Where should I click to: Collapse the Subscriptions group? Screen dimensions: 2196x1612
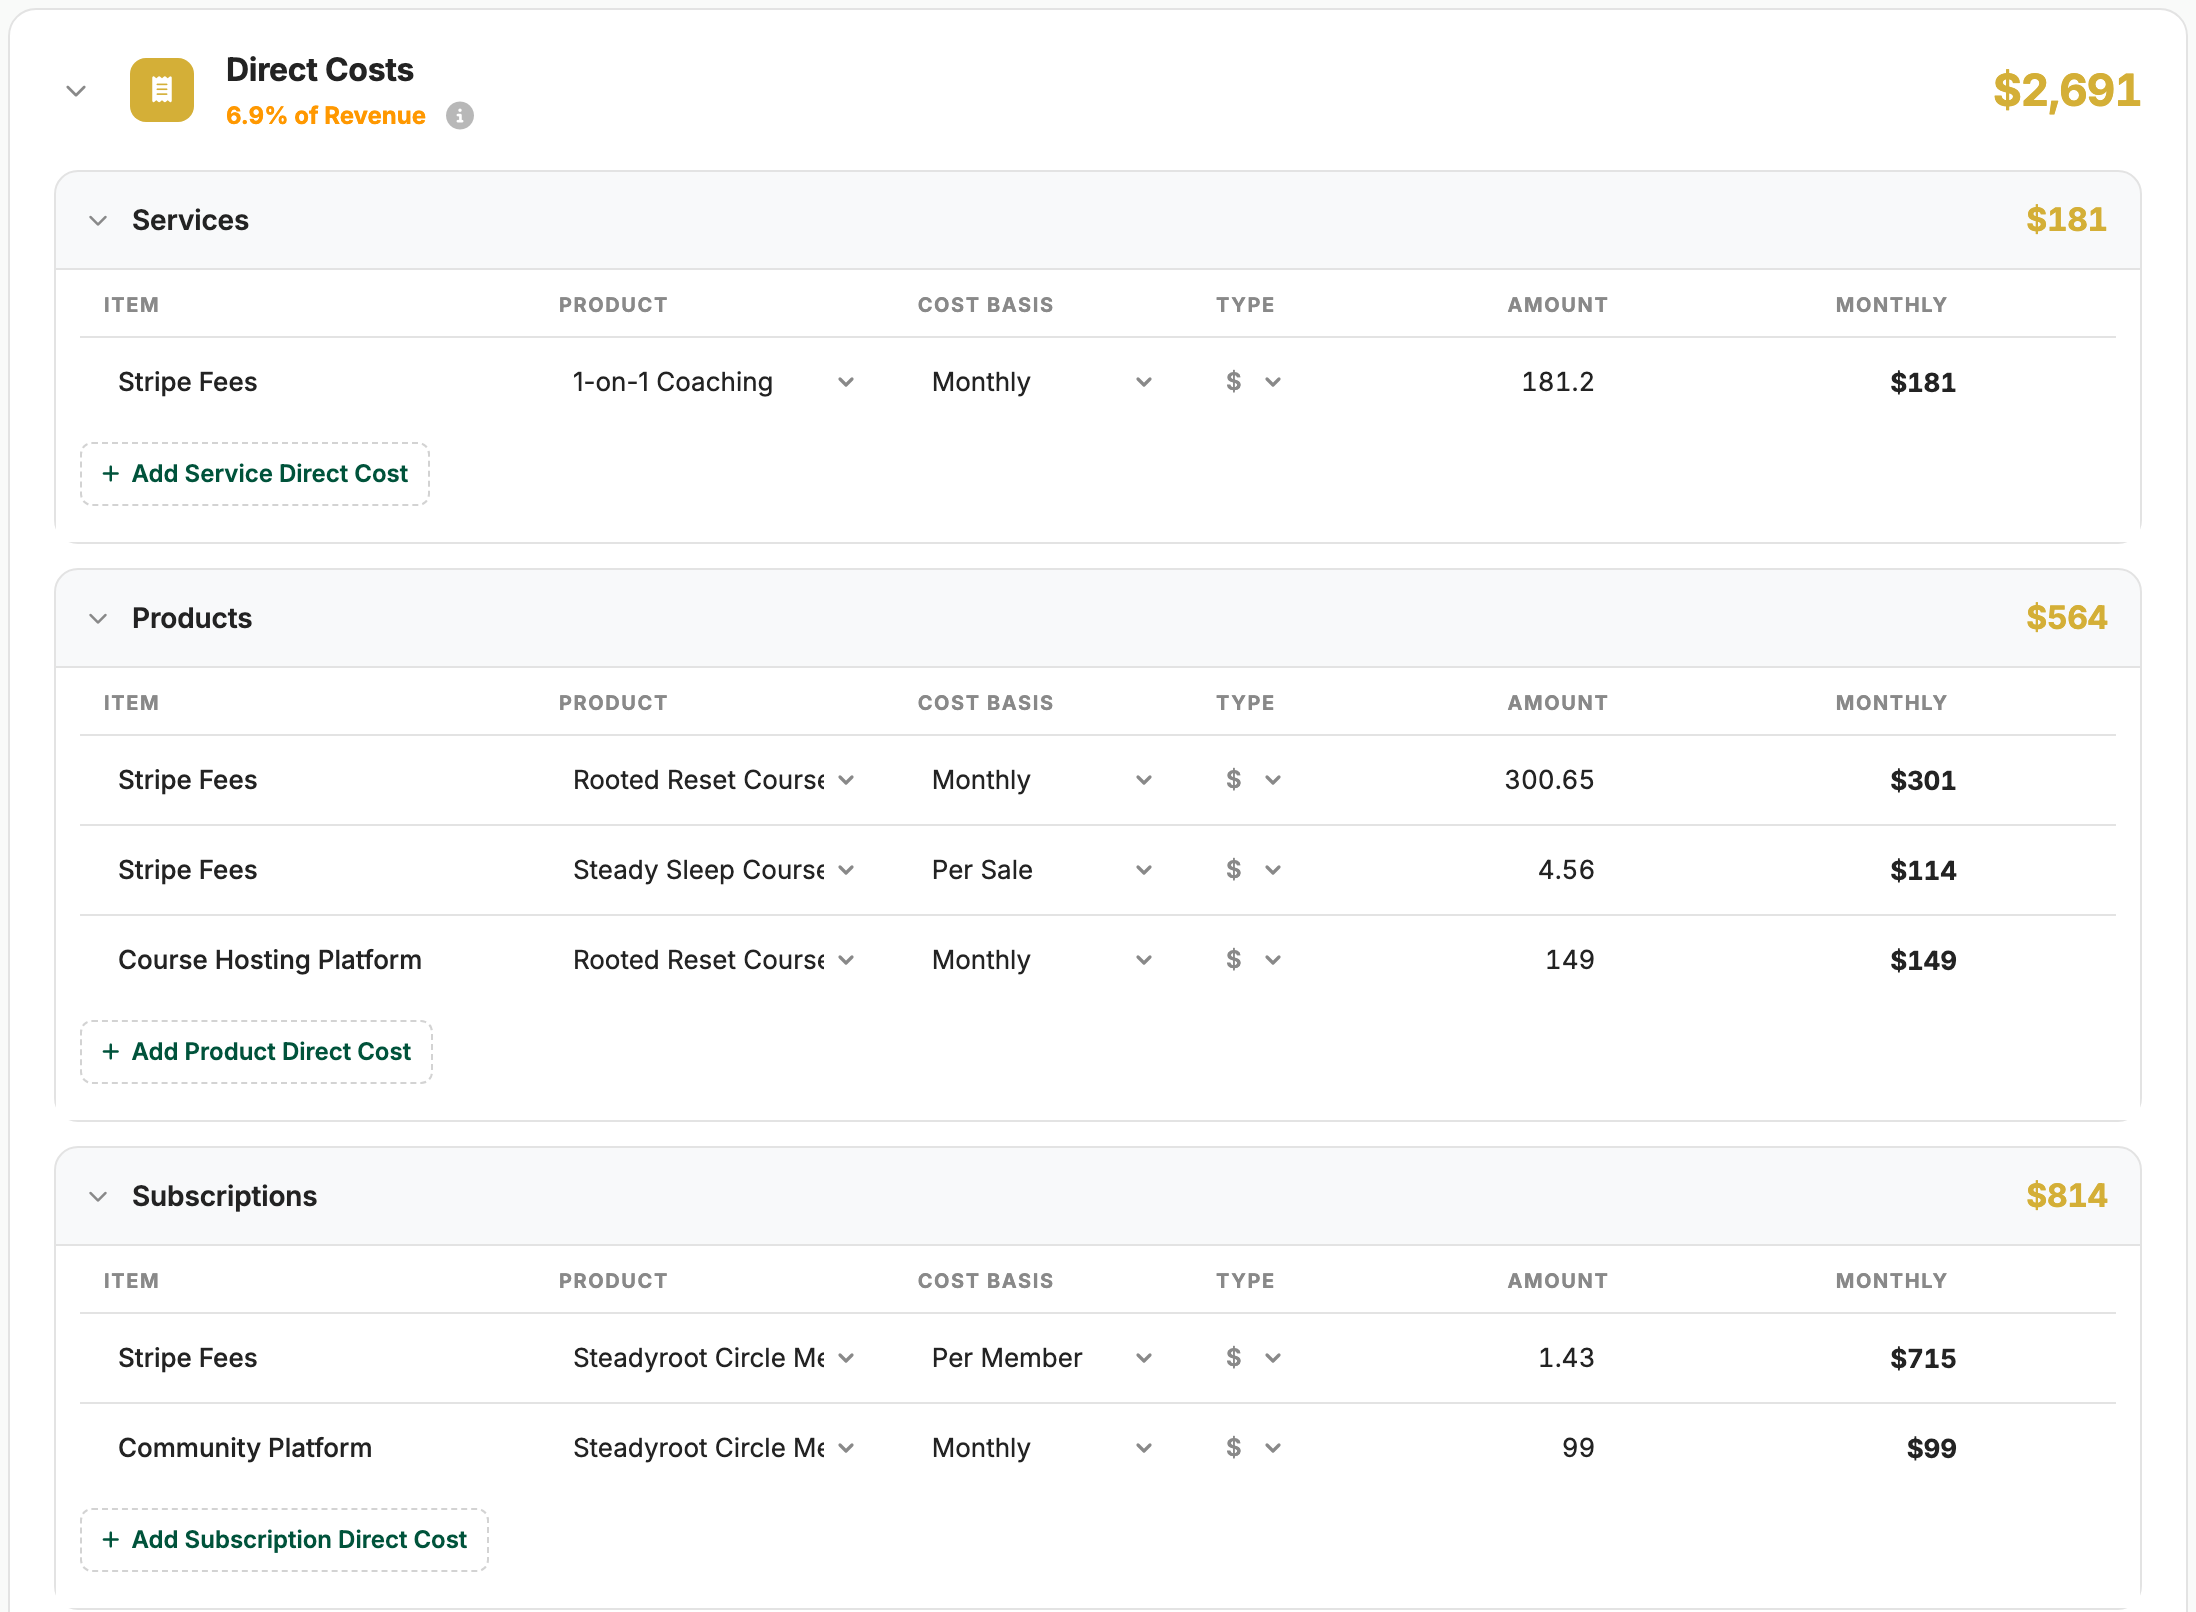[98, 1196]
